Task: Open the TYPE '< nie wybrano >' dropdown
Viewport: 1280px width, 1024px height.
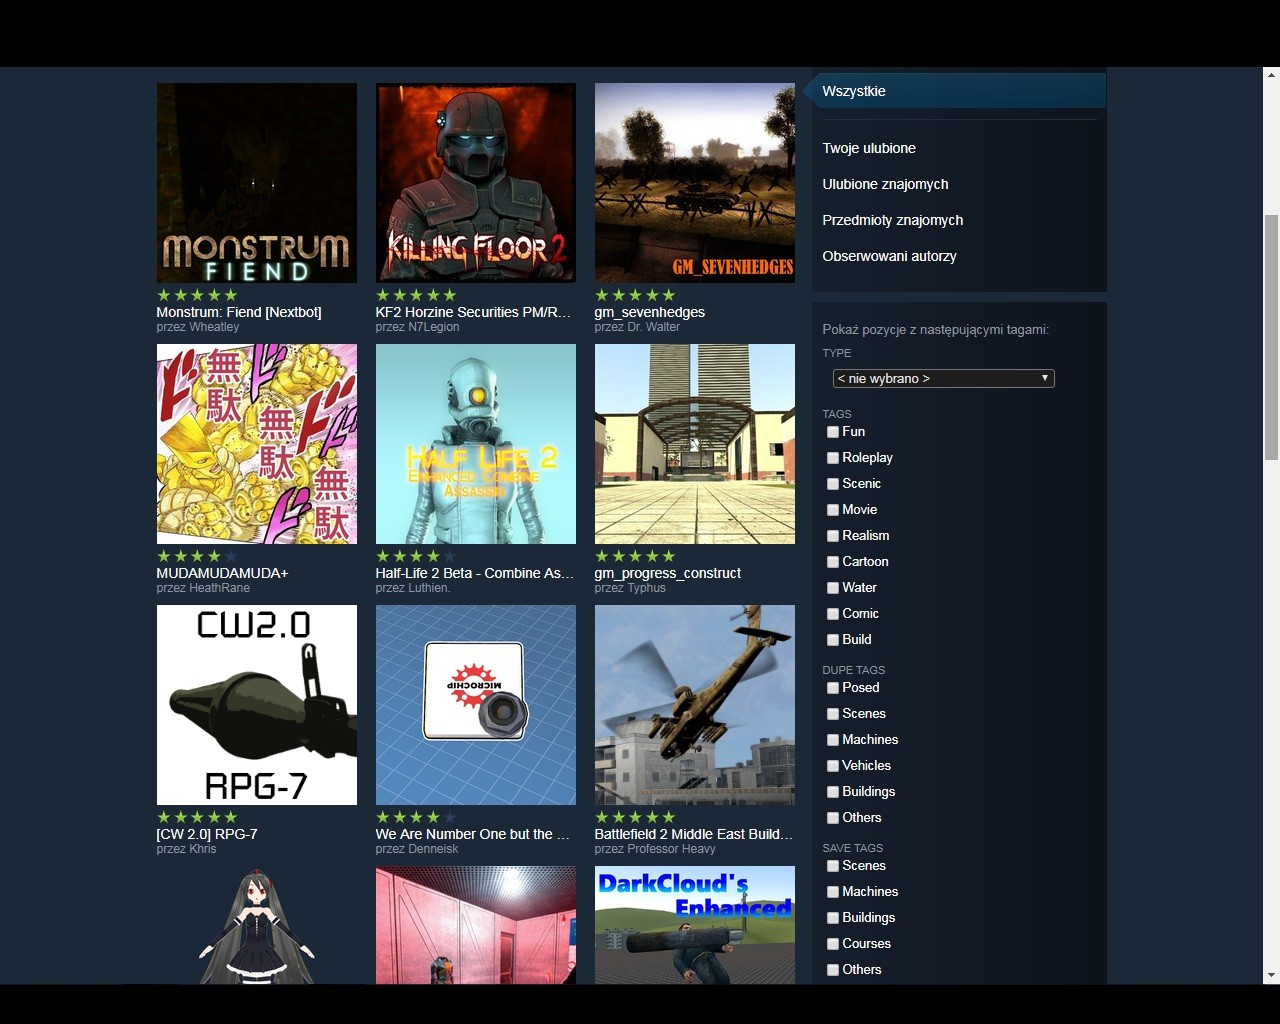Action: coord(944,378)
